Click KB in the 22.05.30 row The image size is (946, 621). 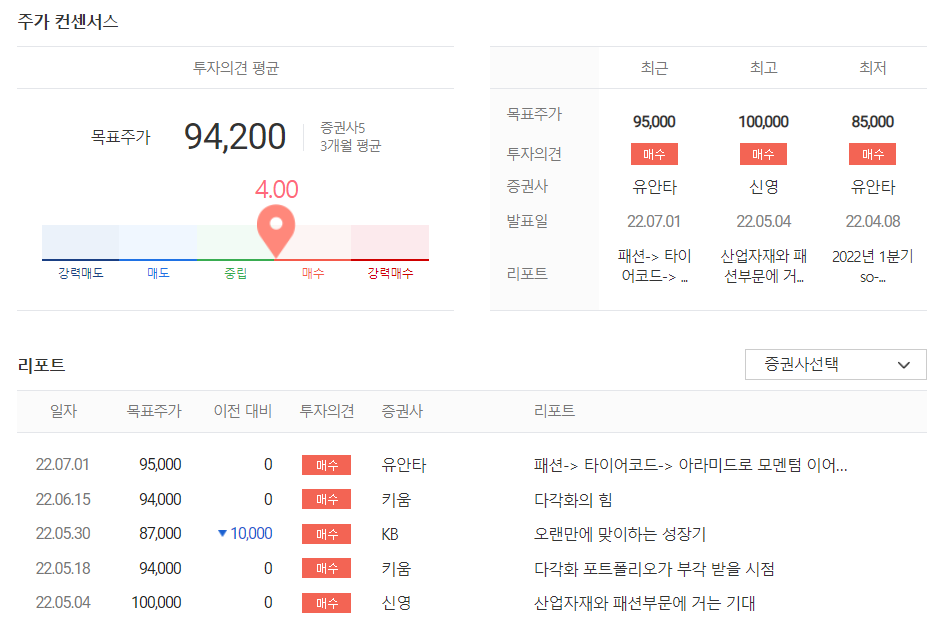click(x=390, y=534)
